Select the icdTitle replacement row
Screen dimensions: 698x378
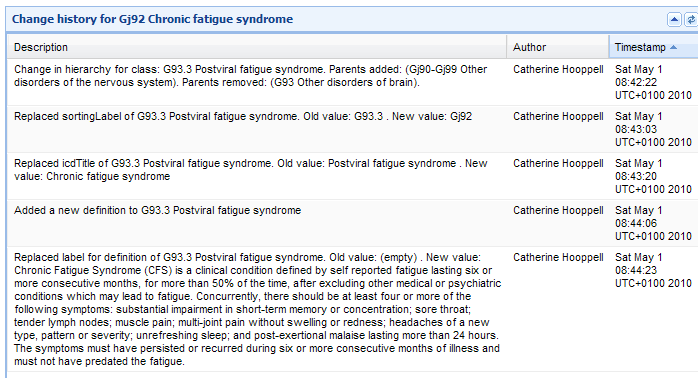pyautogui.click(x=352, y=176)
